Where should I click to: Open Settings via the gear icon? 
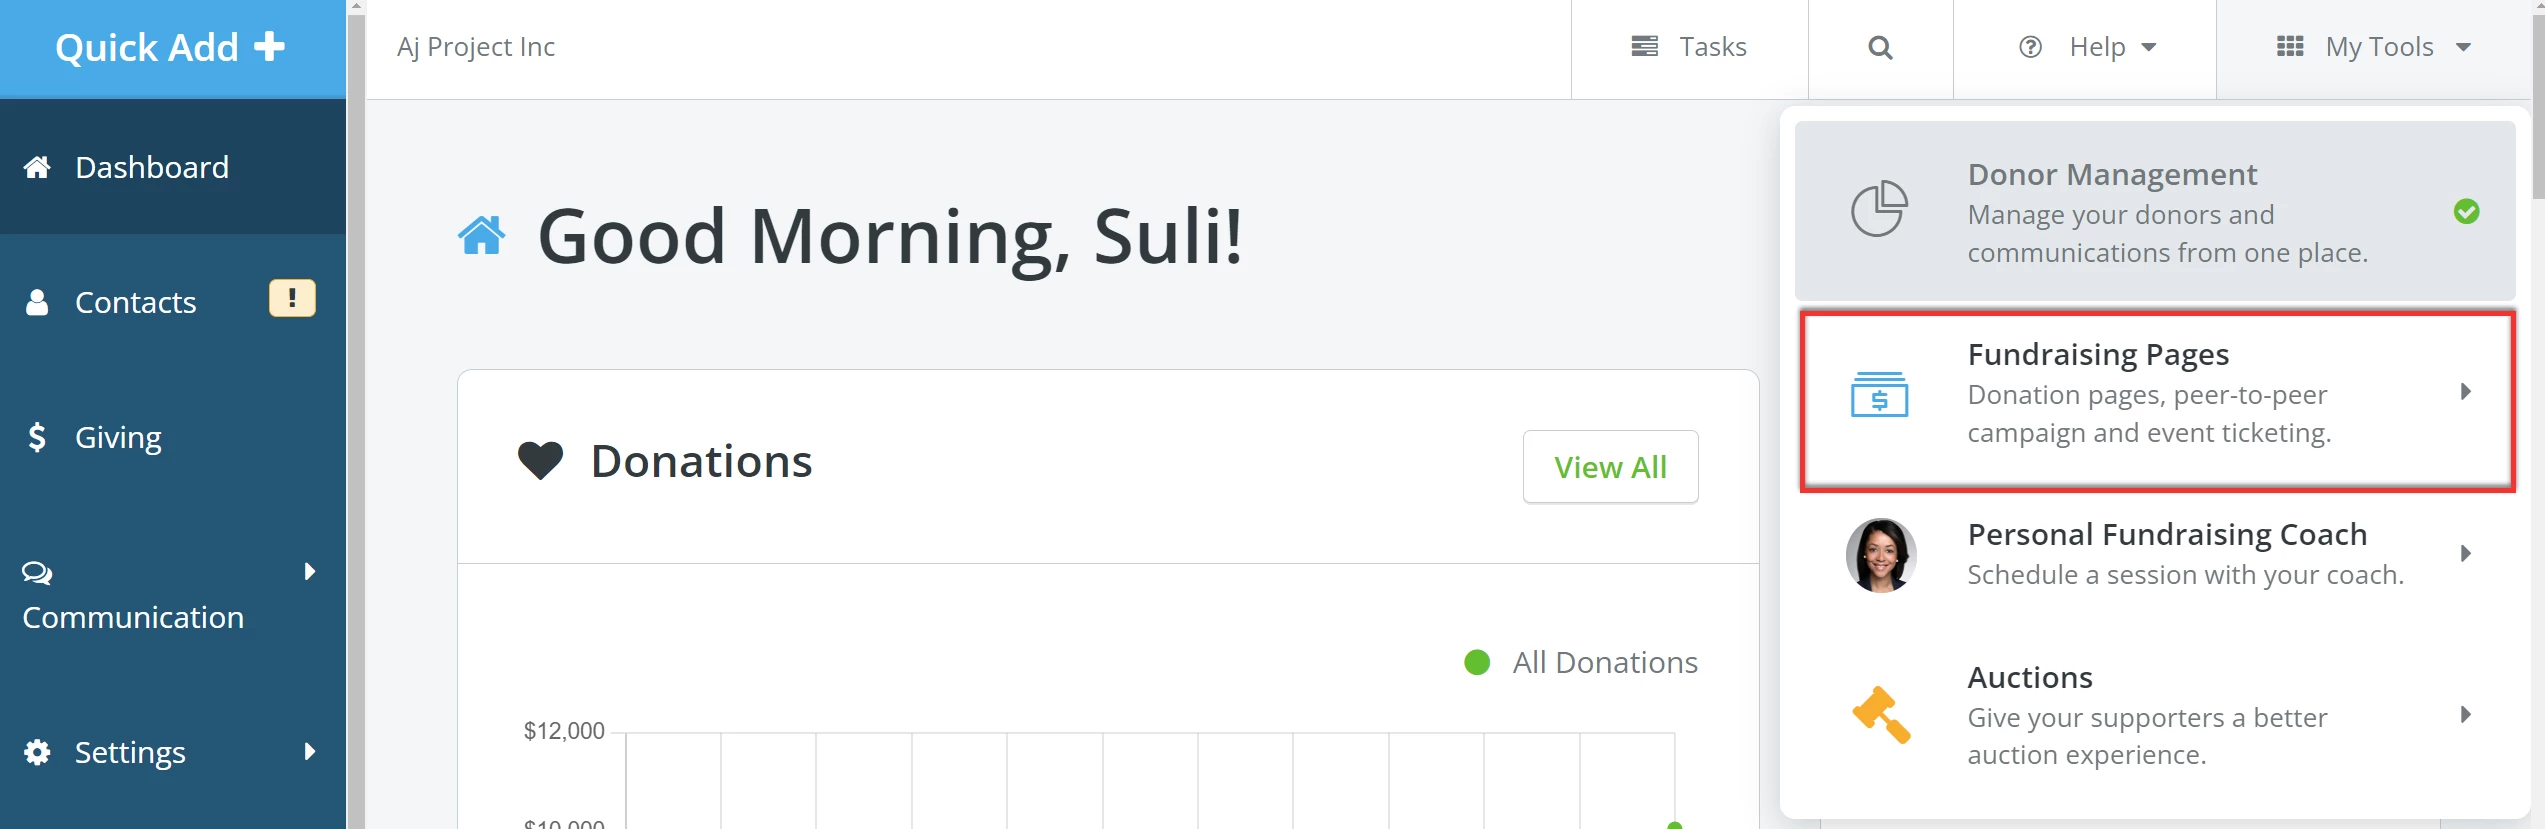point(38,751)
